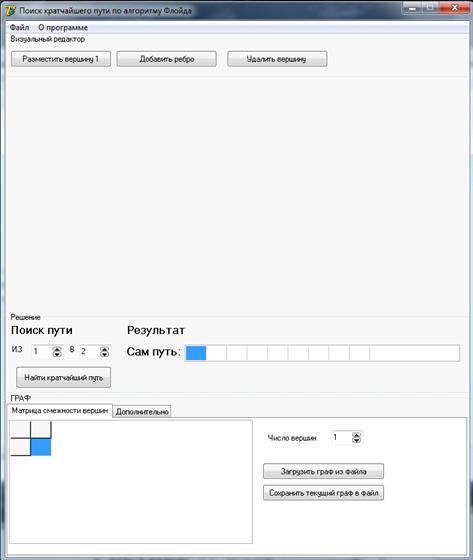
Task: Switch to Матрица смежности вершин tab
Action: [60, 411]
